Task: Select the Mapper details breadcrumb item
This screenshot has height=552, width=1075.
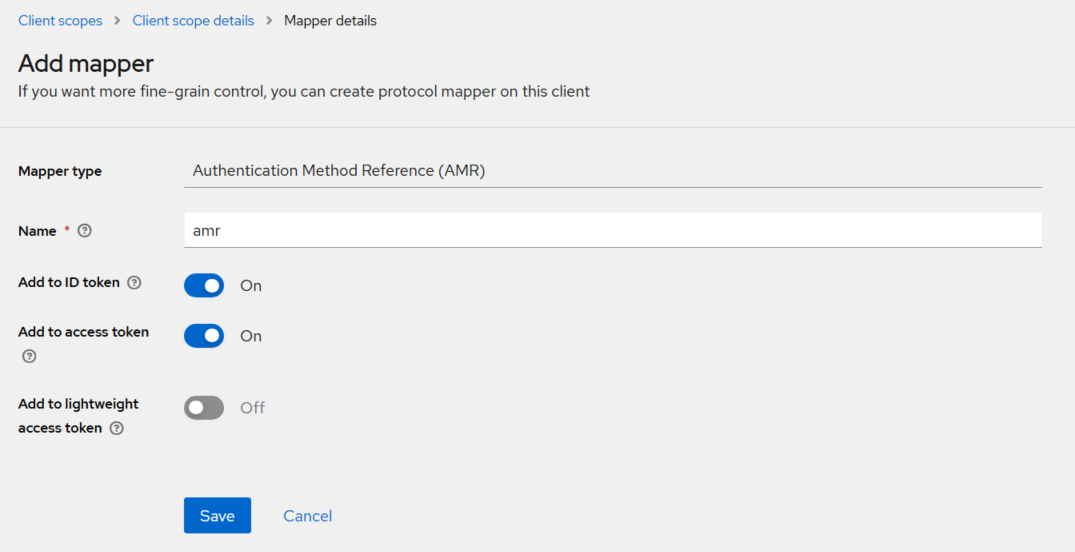Action: [x=330, y=21]
